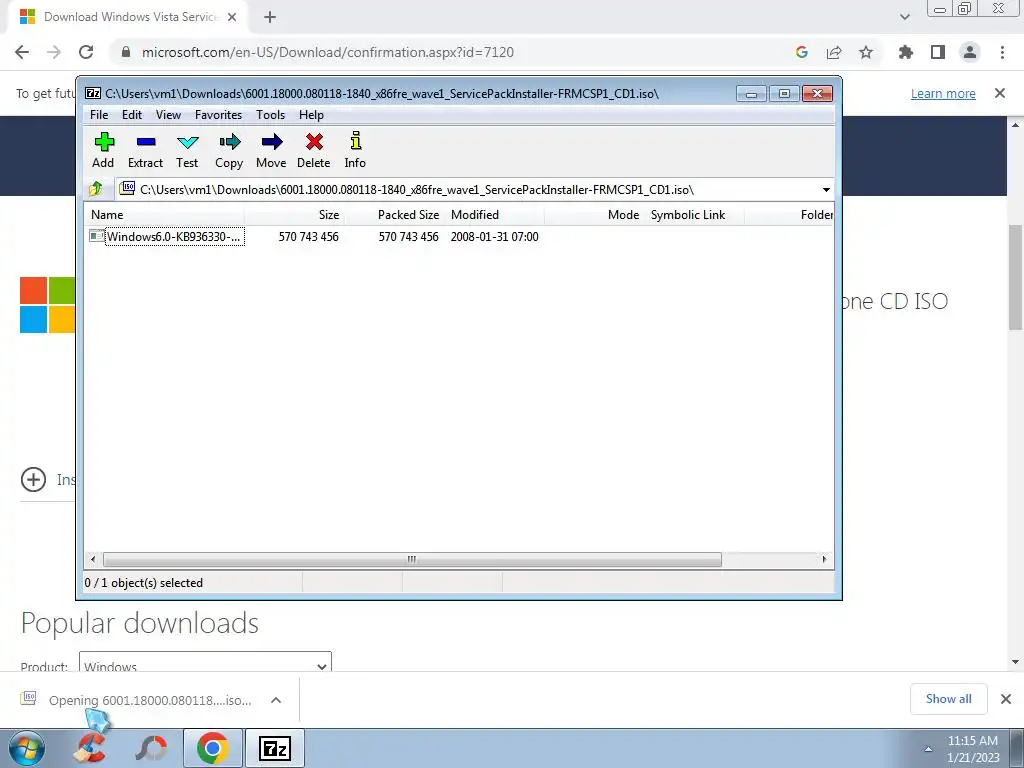Go up one folder level in 7-Zip
Screen dimensions: 1024x768
click(95, 189)
